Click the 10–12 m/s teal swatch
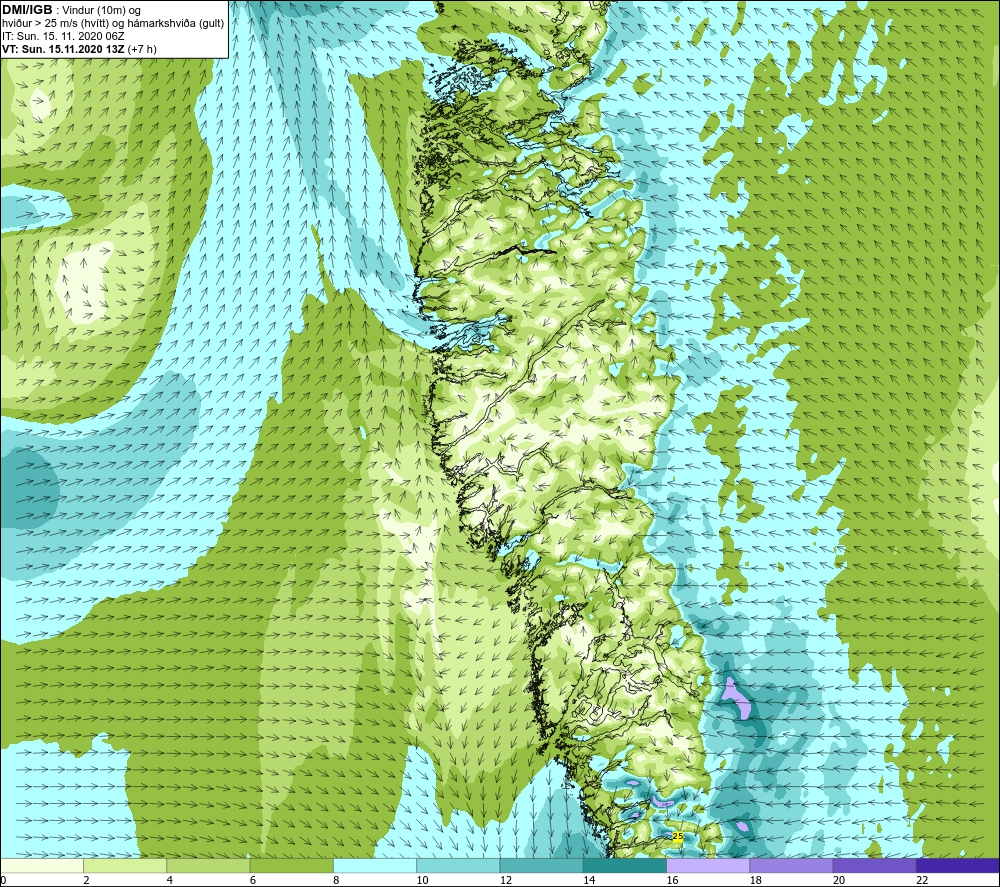 (x=458, y=865)
